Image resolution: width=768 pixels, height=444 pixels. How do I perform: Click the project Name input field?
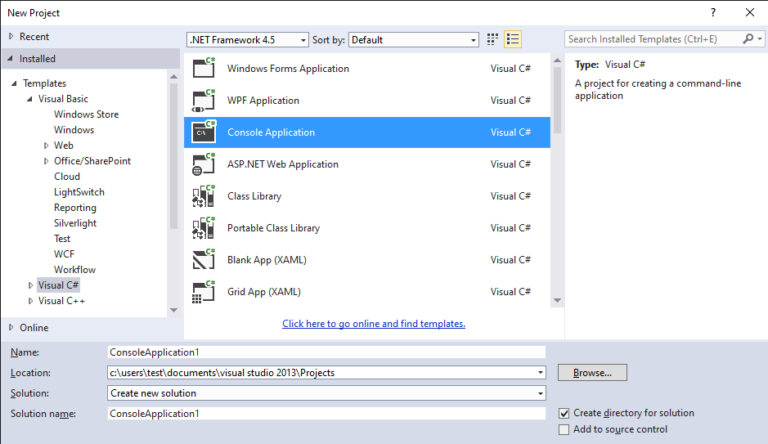[326, 352]
